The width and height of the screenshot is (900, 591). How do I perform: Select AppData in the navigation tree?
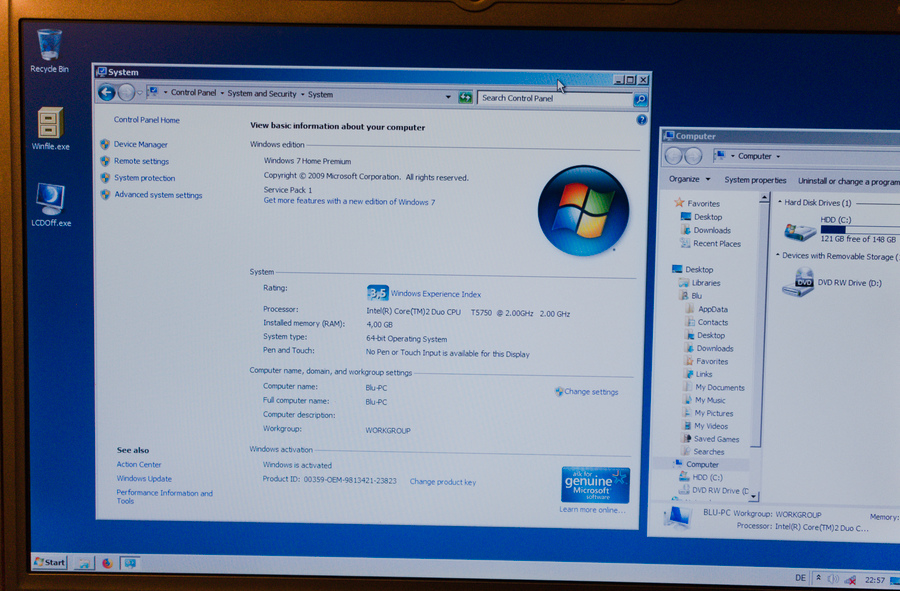pyautogui.click(x=713, y=309)
